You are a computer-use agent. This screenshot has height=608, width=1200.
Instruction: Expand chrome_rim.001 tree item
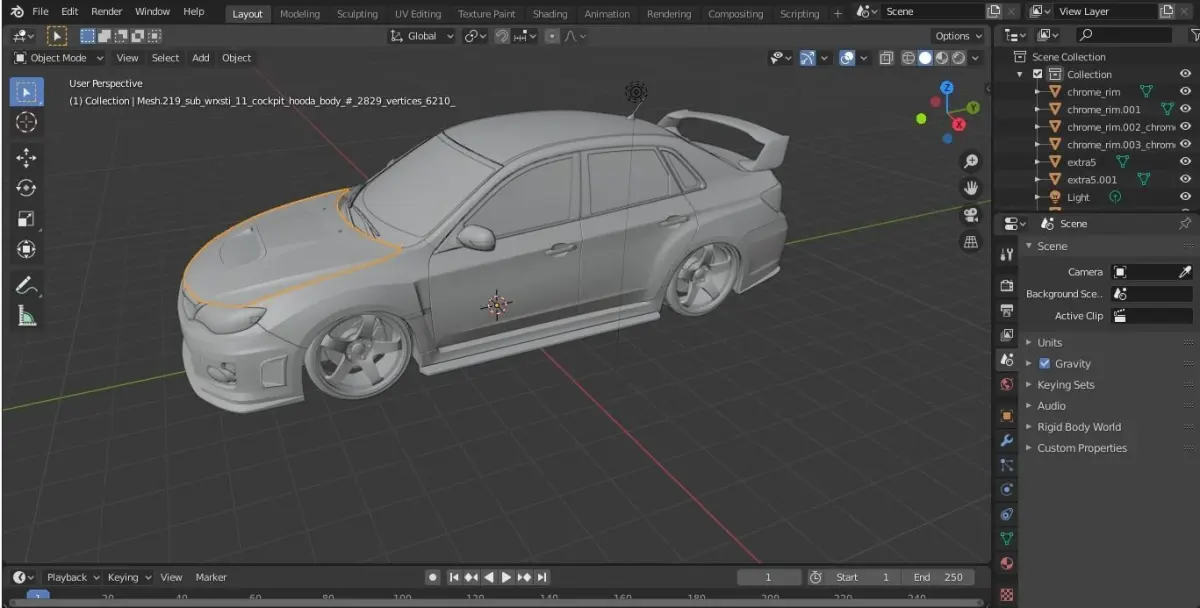(1038, 110)
